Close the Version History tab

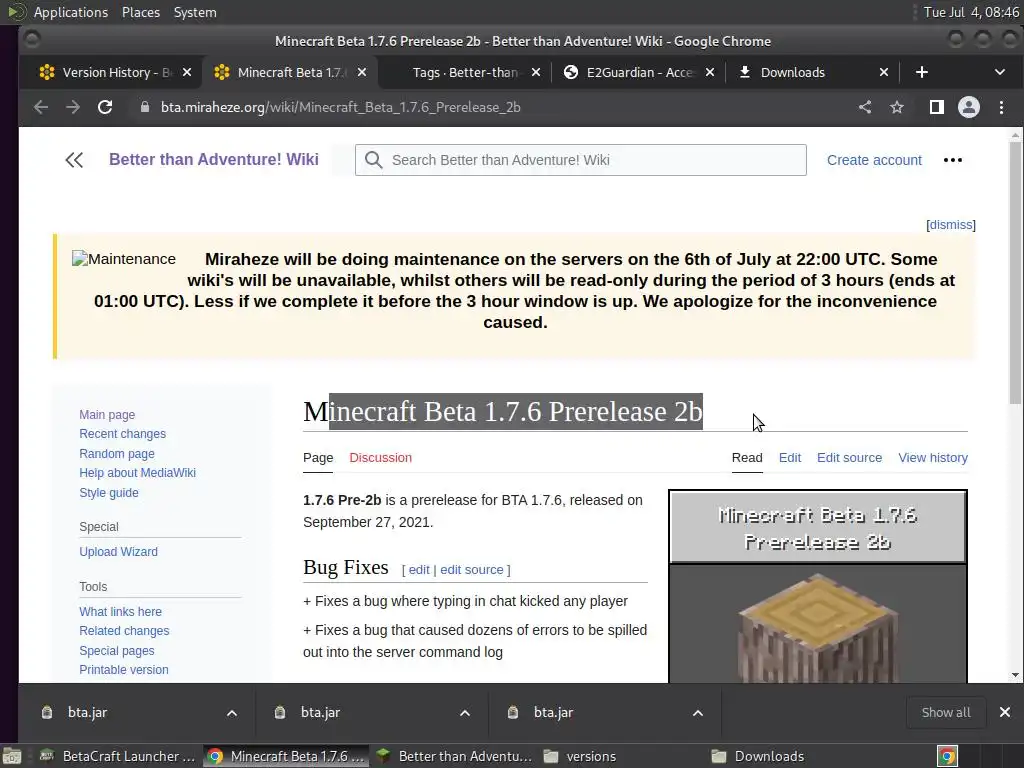(x=187, y=72)
